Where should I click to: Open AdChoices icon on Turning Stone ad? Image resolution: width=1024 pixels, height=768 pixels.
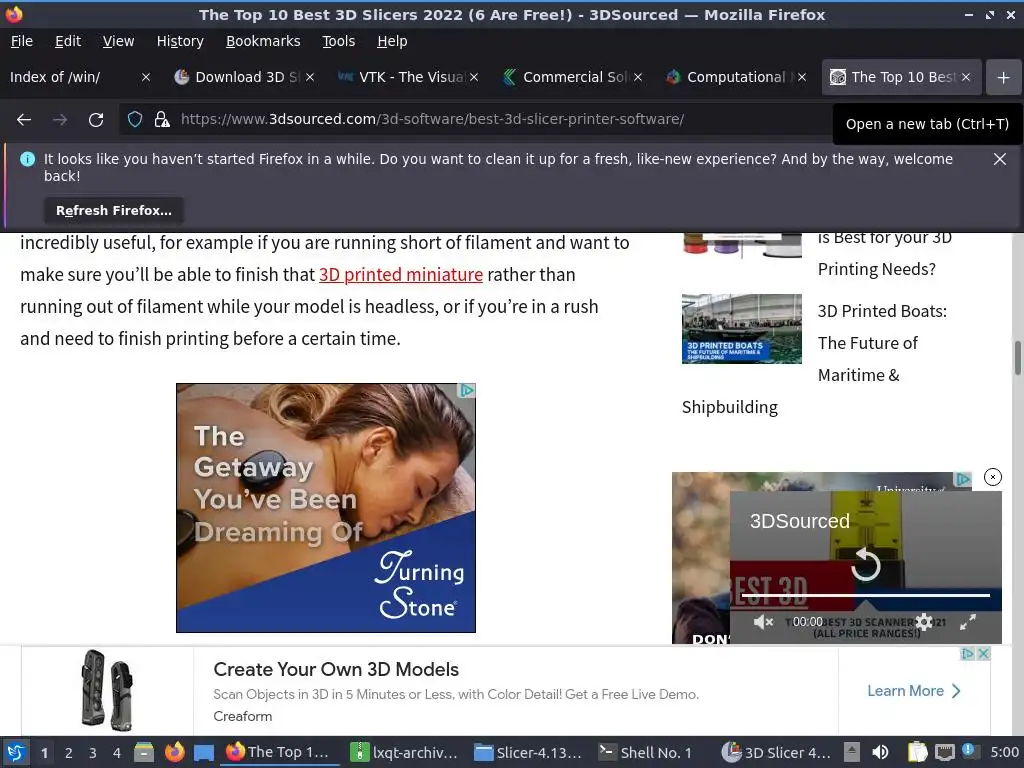click(x=467, y=391)
